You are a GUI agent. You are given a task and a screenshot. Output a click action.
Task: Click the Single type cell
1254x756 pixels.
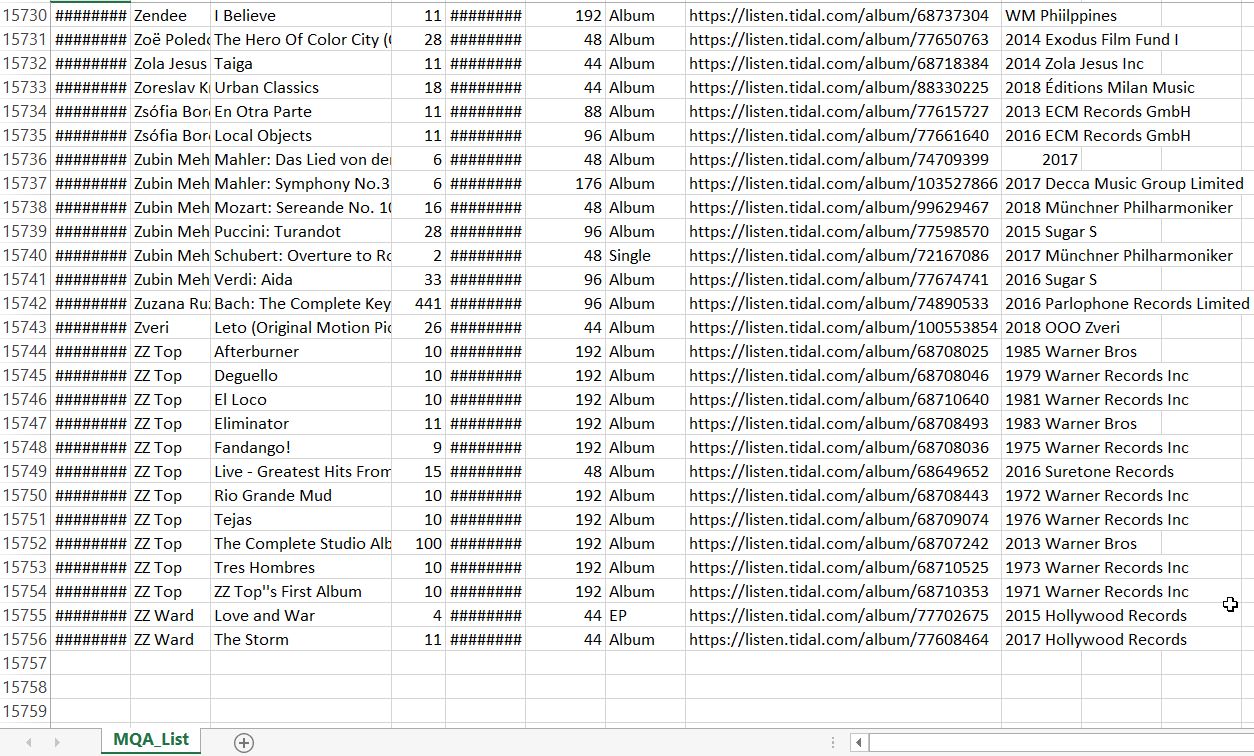click(x=646, y=256)
